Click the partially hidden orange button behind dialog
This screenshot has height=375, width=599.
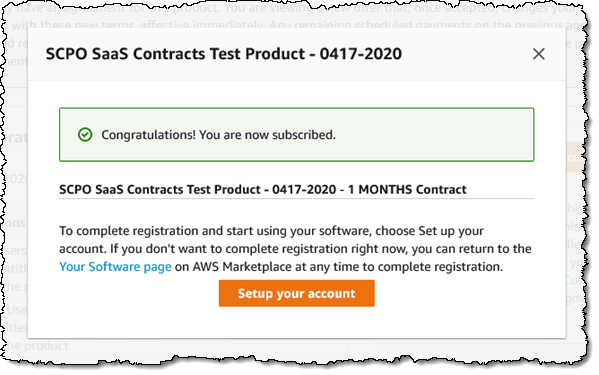coord(574,157)
